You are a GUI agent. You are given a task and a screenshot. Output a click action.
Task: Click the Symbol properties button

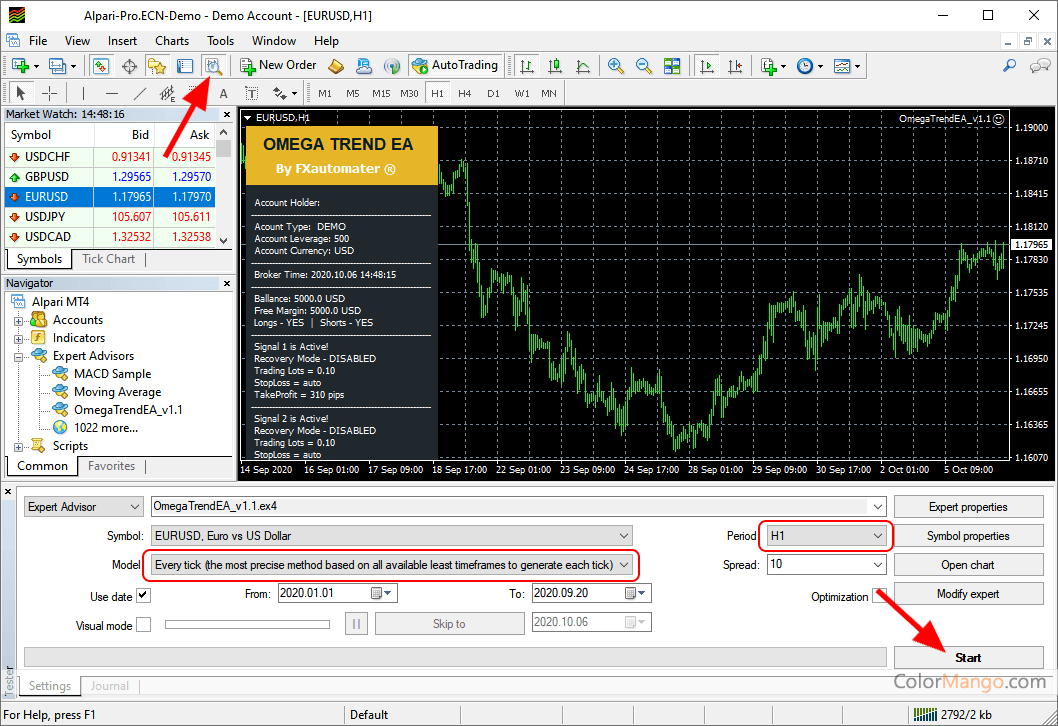pyautogui.click(x=968, y=536)
